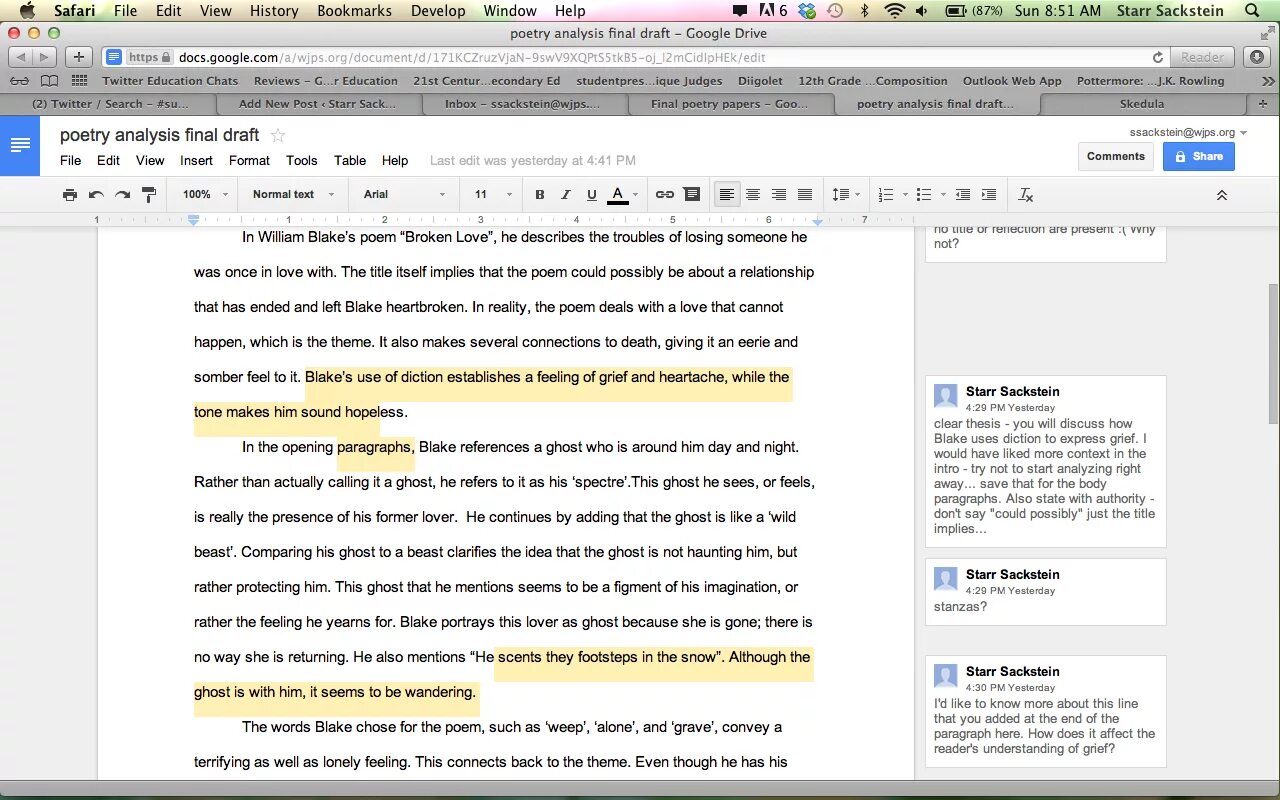Open the Normal text style dropdown
Viewport: 1280px width, 800px height.
(293, 195)
